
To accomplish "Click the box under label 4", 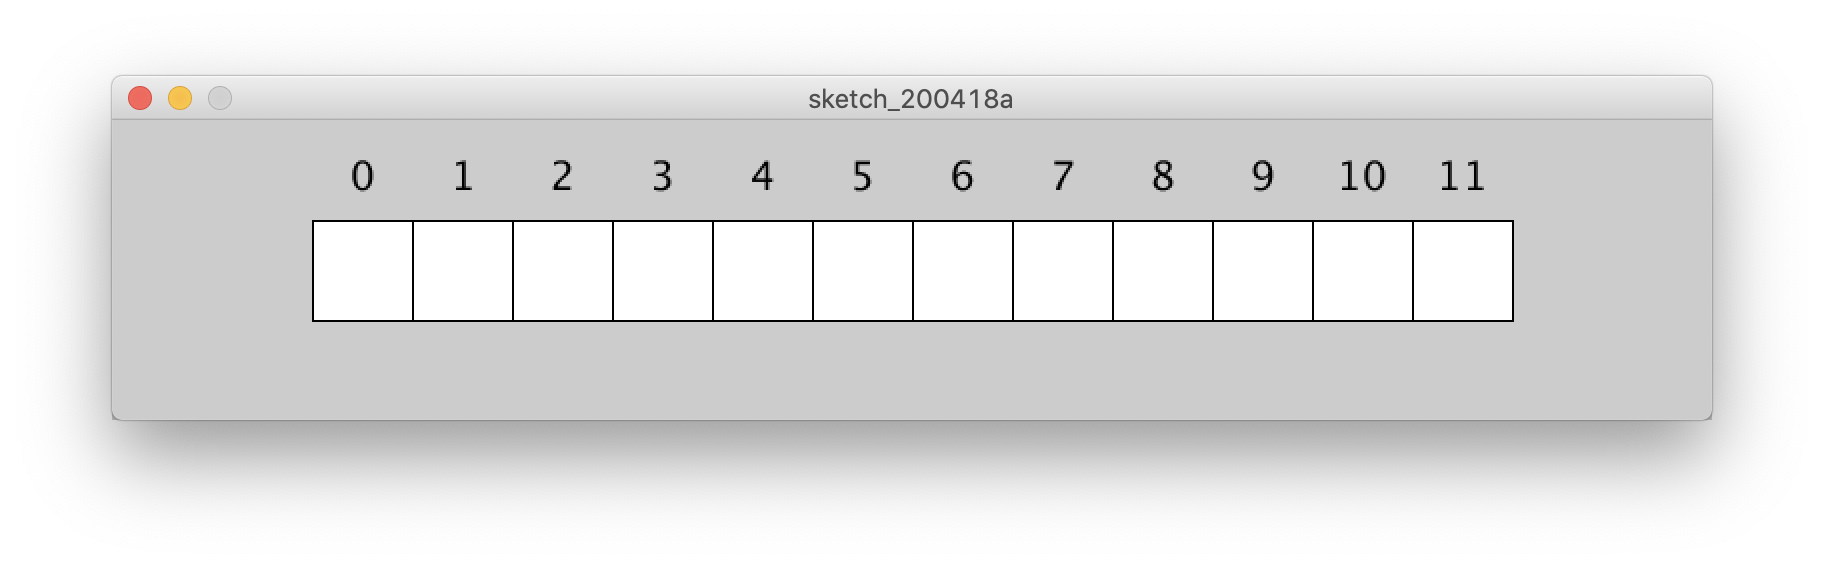I will point(763,271).
